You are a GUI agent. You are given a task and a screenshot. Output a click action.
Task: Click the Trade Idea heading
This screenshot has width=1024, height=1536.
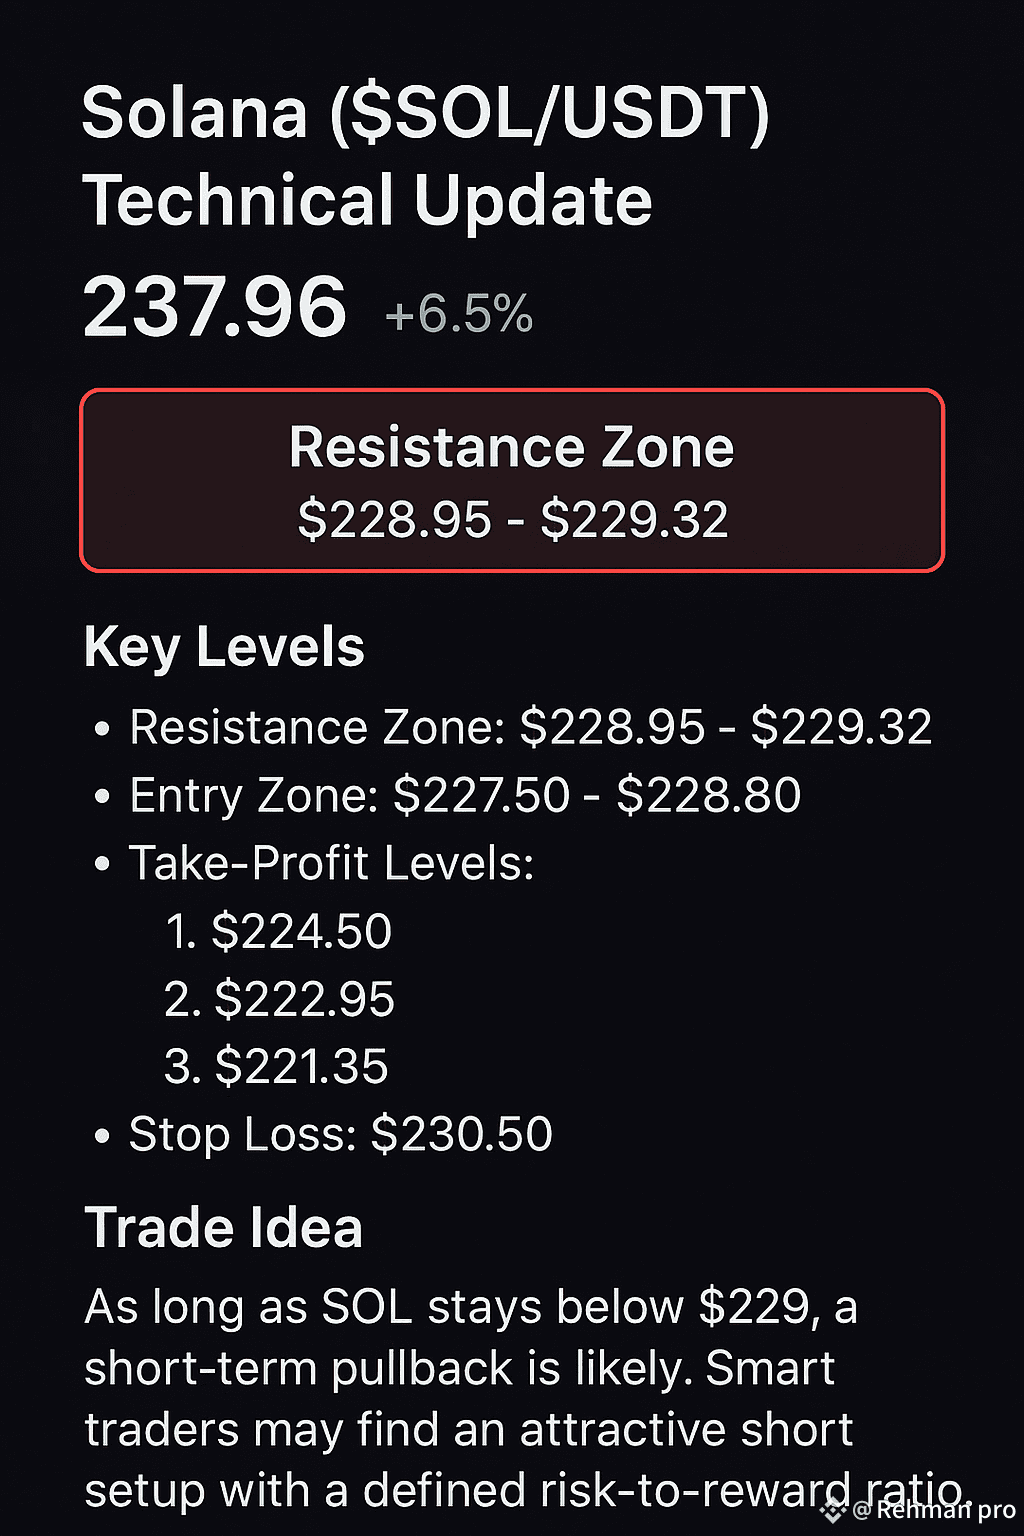click(x=223, y=1228)
